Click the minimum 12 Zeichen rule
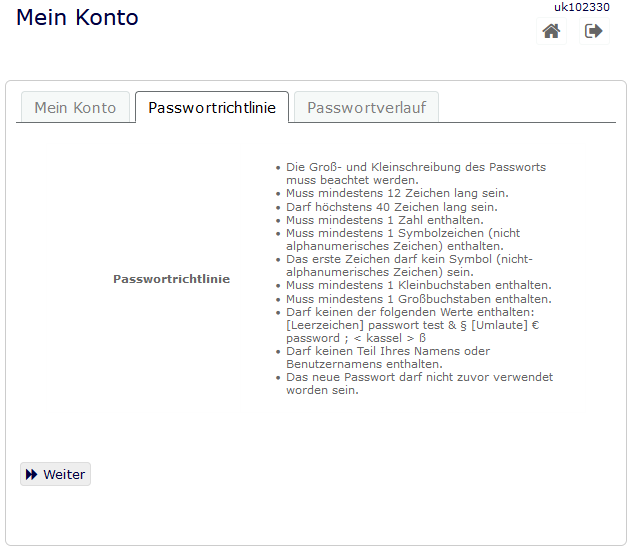The image size is (631, 550). tap(397, 193)
